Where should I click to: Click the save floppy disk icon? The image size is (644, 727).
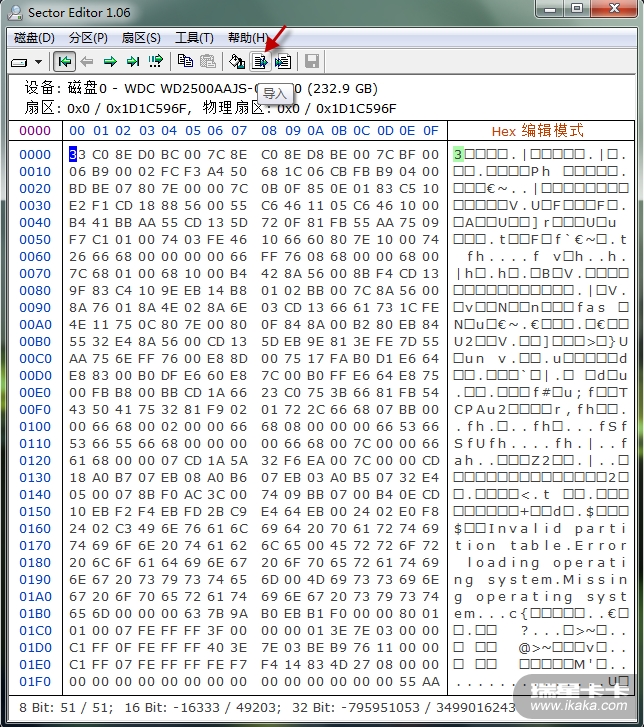pos(312,61)
